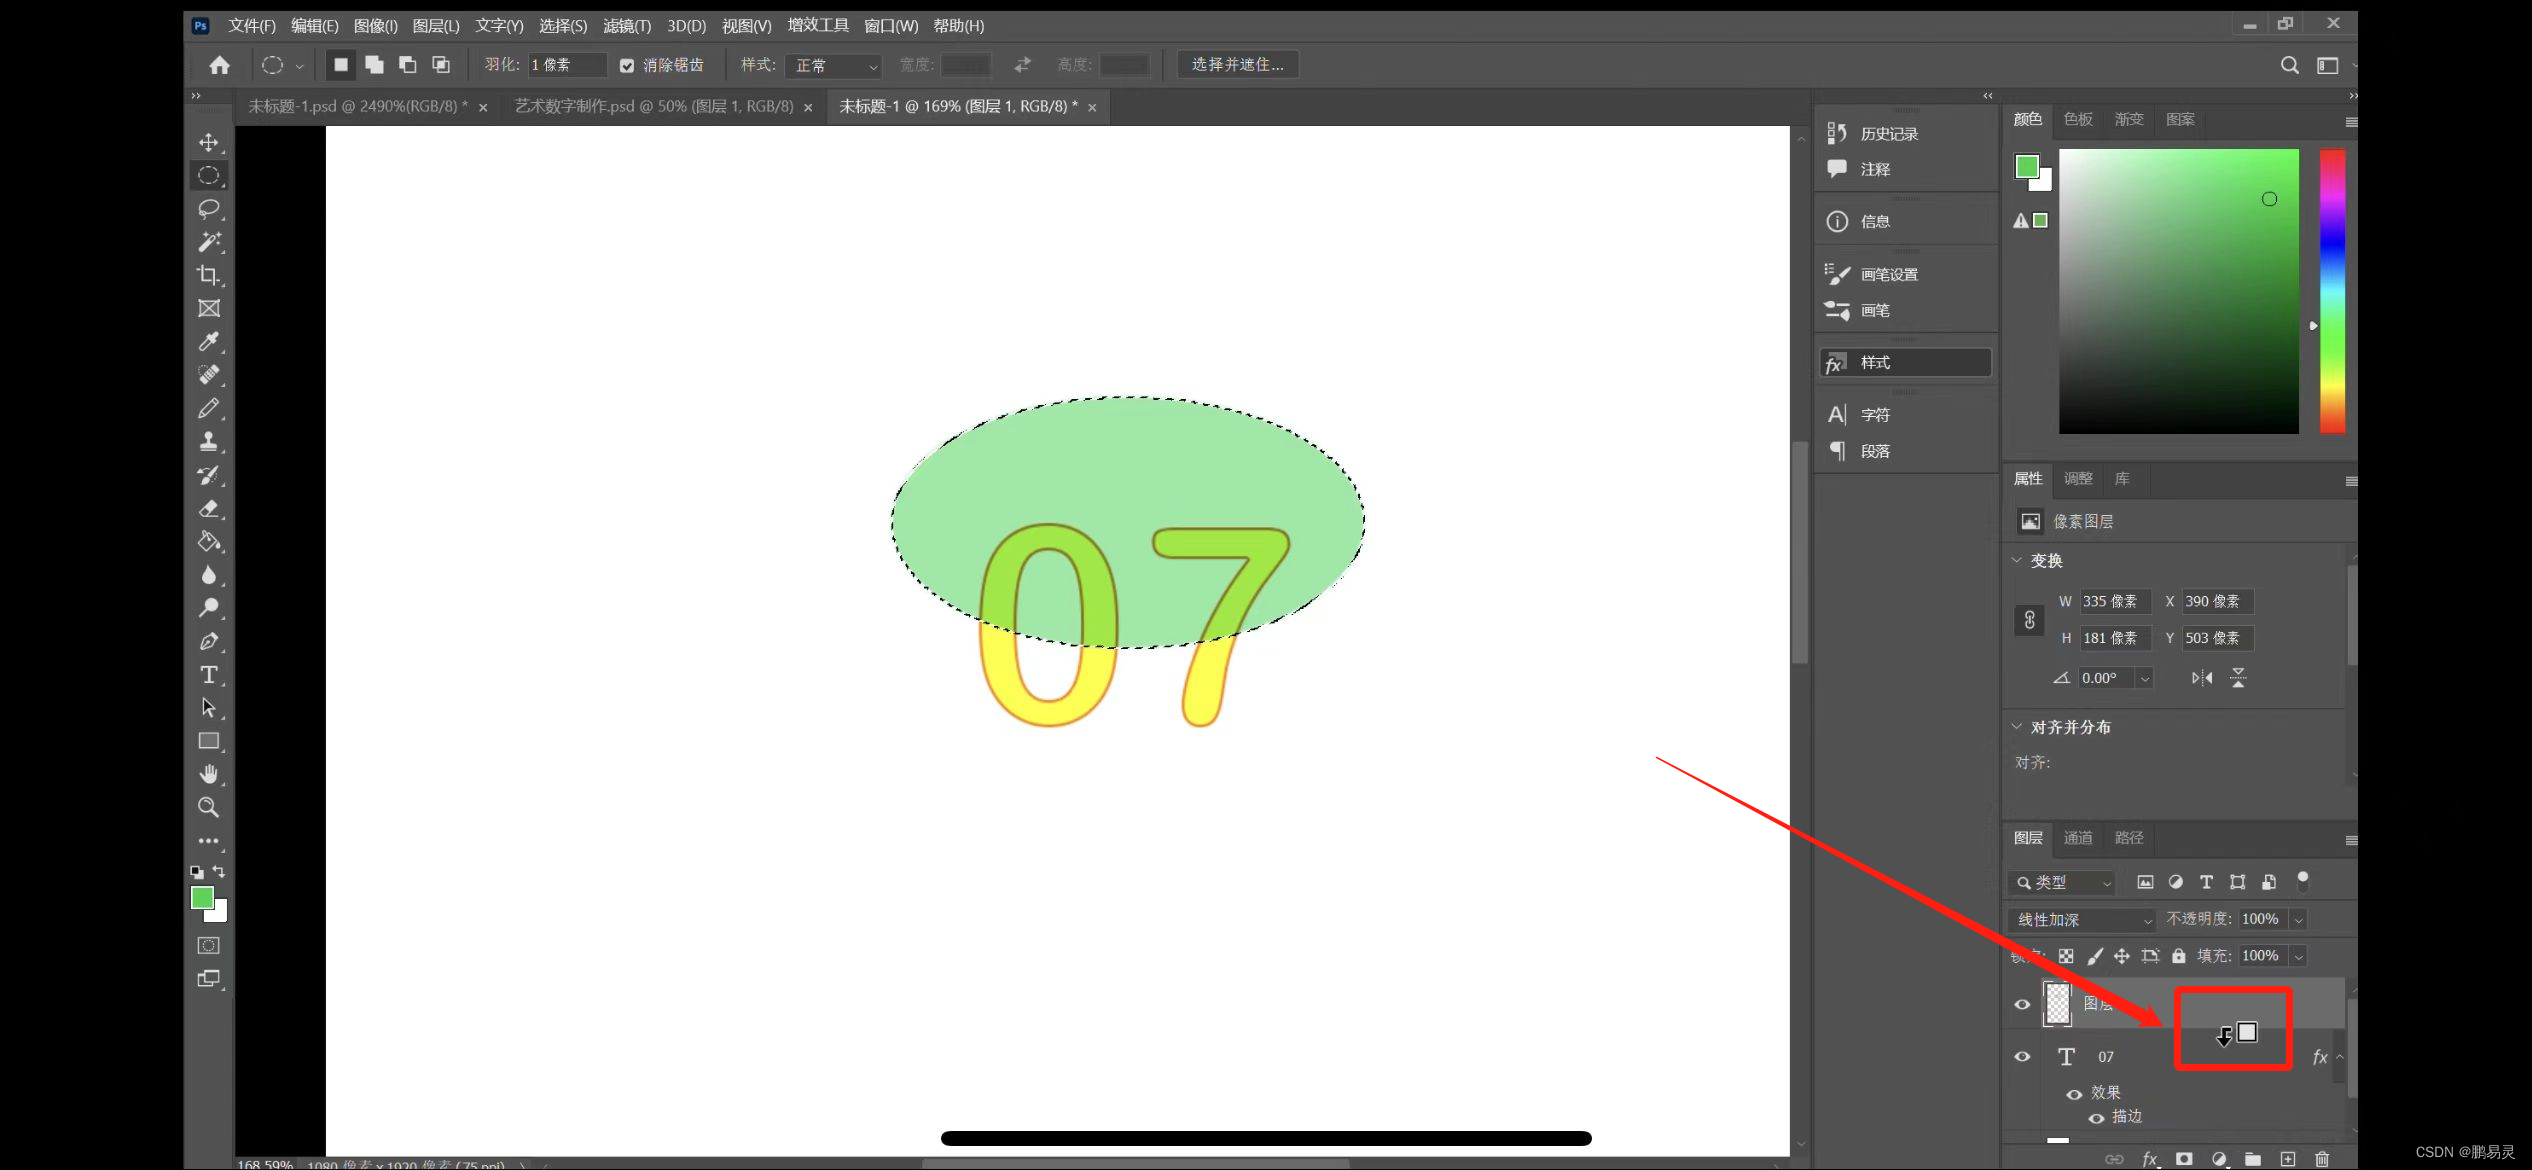
Task: Click the green foreground color swatch in toolbar
Action: click(x=202, y=897)
